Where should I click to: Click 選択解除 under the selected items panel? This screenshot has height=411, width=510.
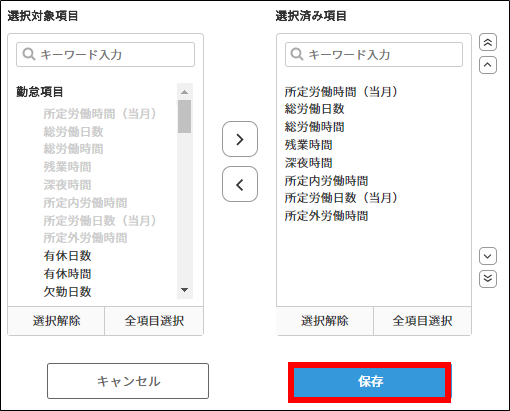point(325,321)
